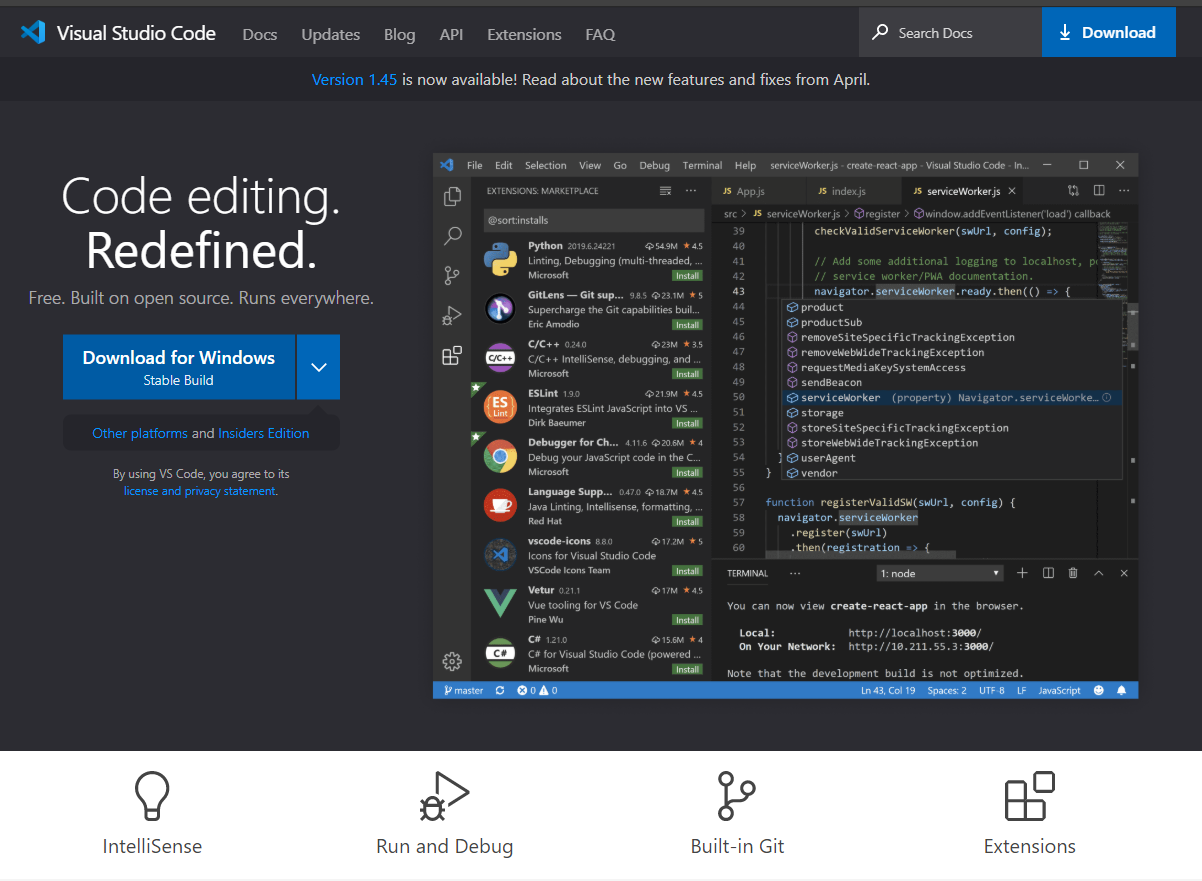Click the Java Language Support extension icon

point(500,505)
